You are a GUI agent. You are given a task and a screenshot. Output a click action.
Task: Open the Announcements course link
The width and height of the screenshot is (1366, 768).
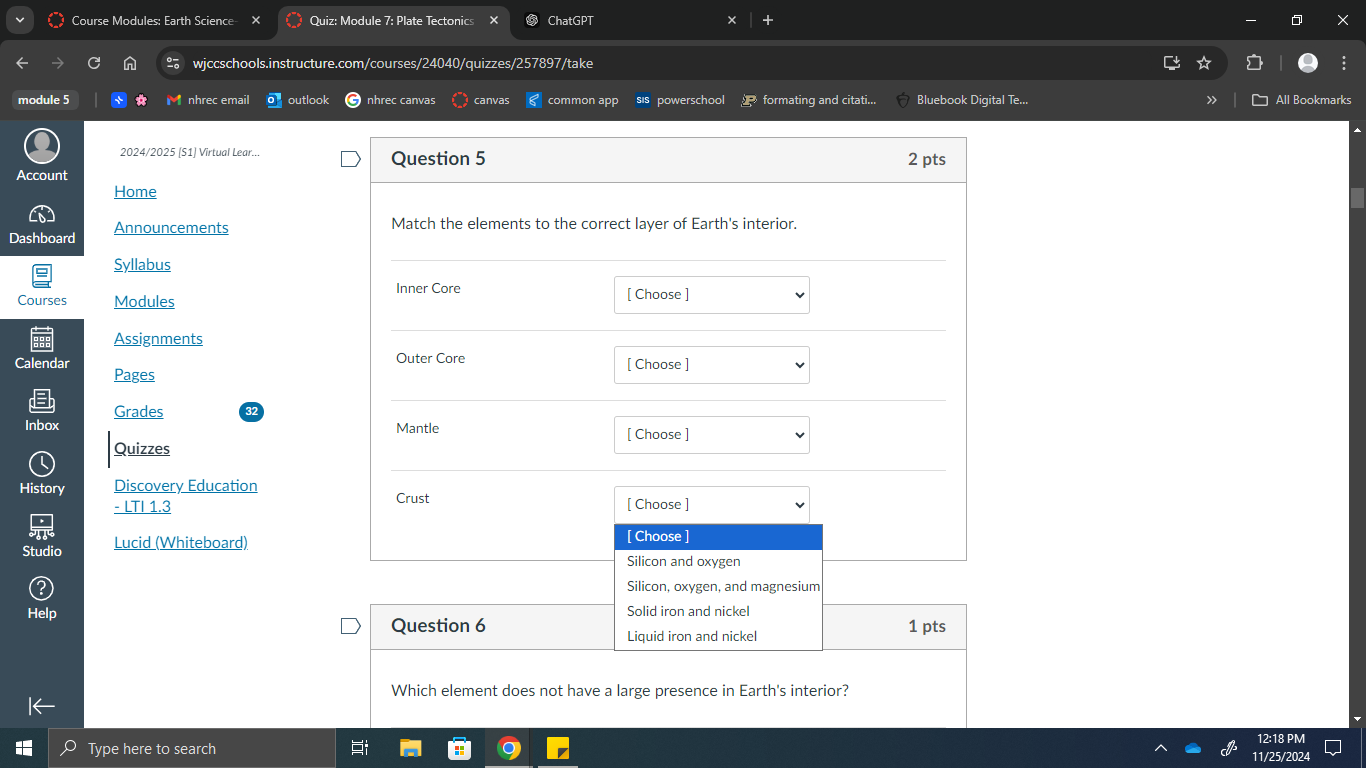pyautogui.click(x=171, y=227)
